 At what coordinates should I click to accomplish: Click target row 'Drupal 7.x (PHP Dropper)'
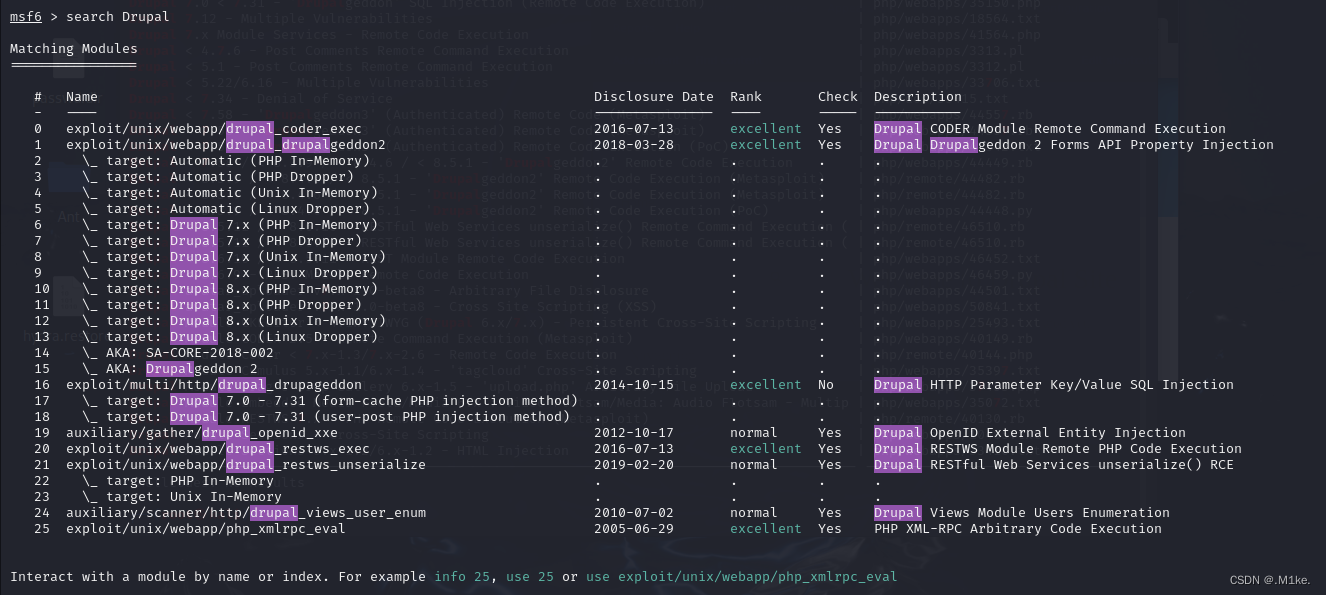click(222, 241)
